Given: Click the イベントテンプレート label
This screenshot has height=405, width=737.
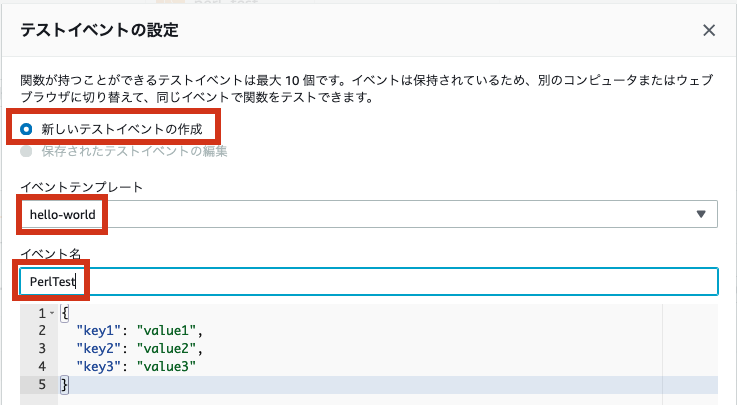Looking at the screenshot, I should pyautogui.click(x=82, y=187).
